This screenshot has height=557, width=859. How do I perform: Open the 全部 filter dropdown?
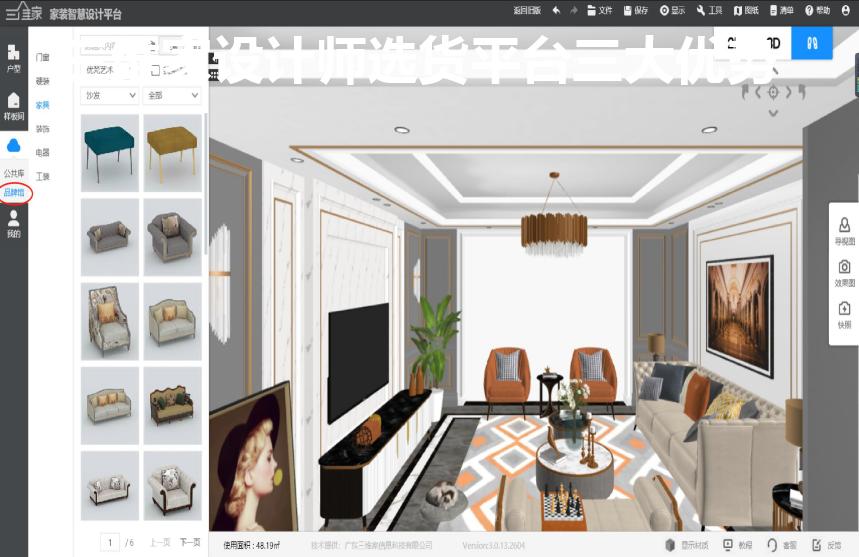tap(172, 95)
